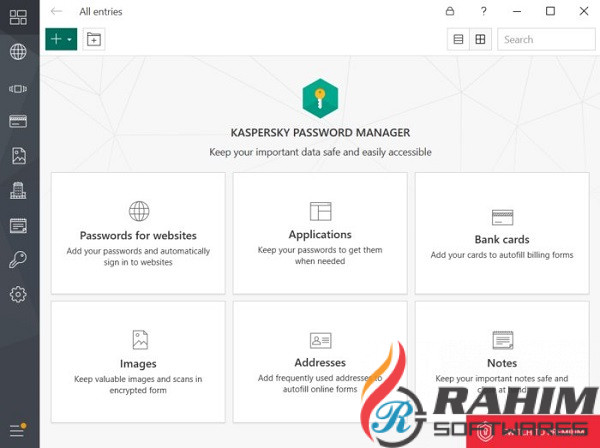600x448 pixels.
Task: Open the Images card
Action: tap(138, 362)
